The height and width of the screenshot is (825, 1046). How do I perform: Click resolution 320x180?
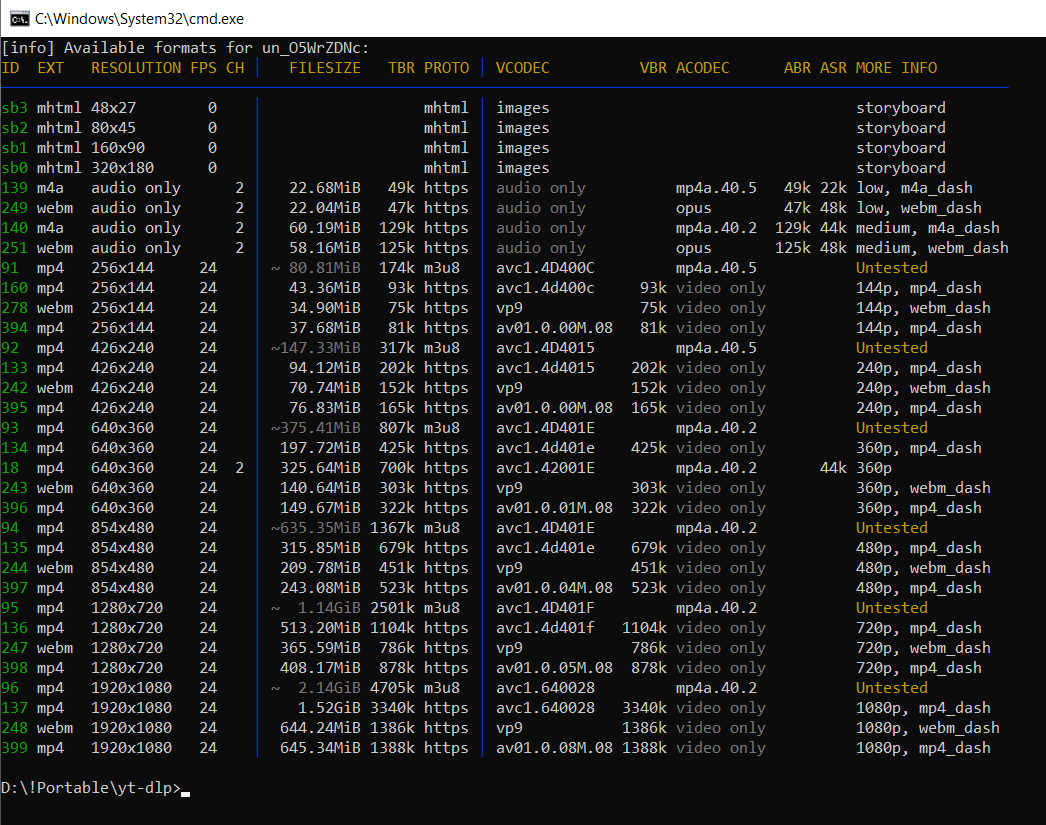(x=123, y=168)
